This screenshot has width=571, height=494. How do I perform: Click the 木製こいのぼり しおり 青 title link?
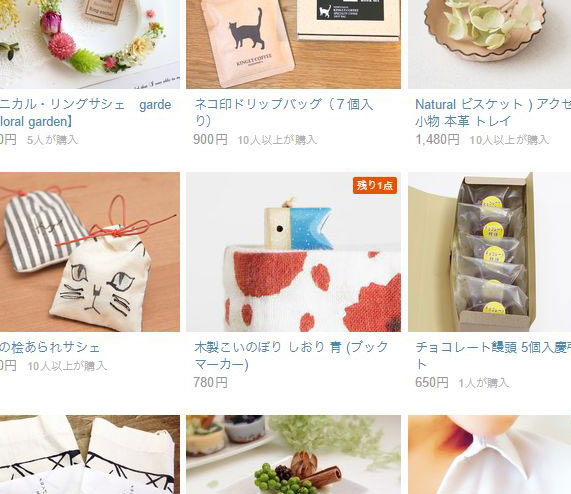[291, 356]
